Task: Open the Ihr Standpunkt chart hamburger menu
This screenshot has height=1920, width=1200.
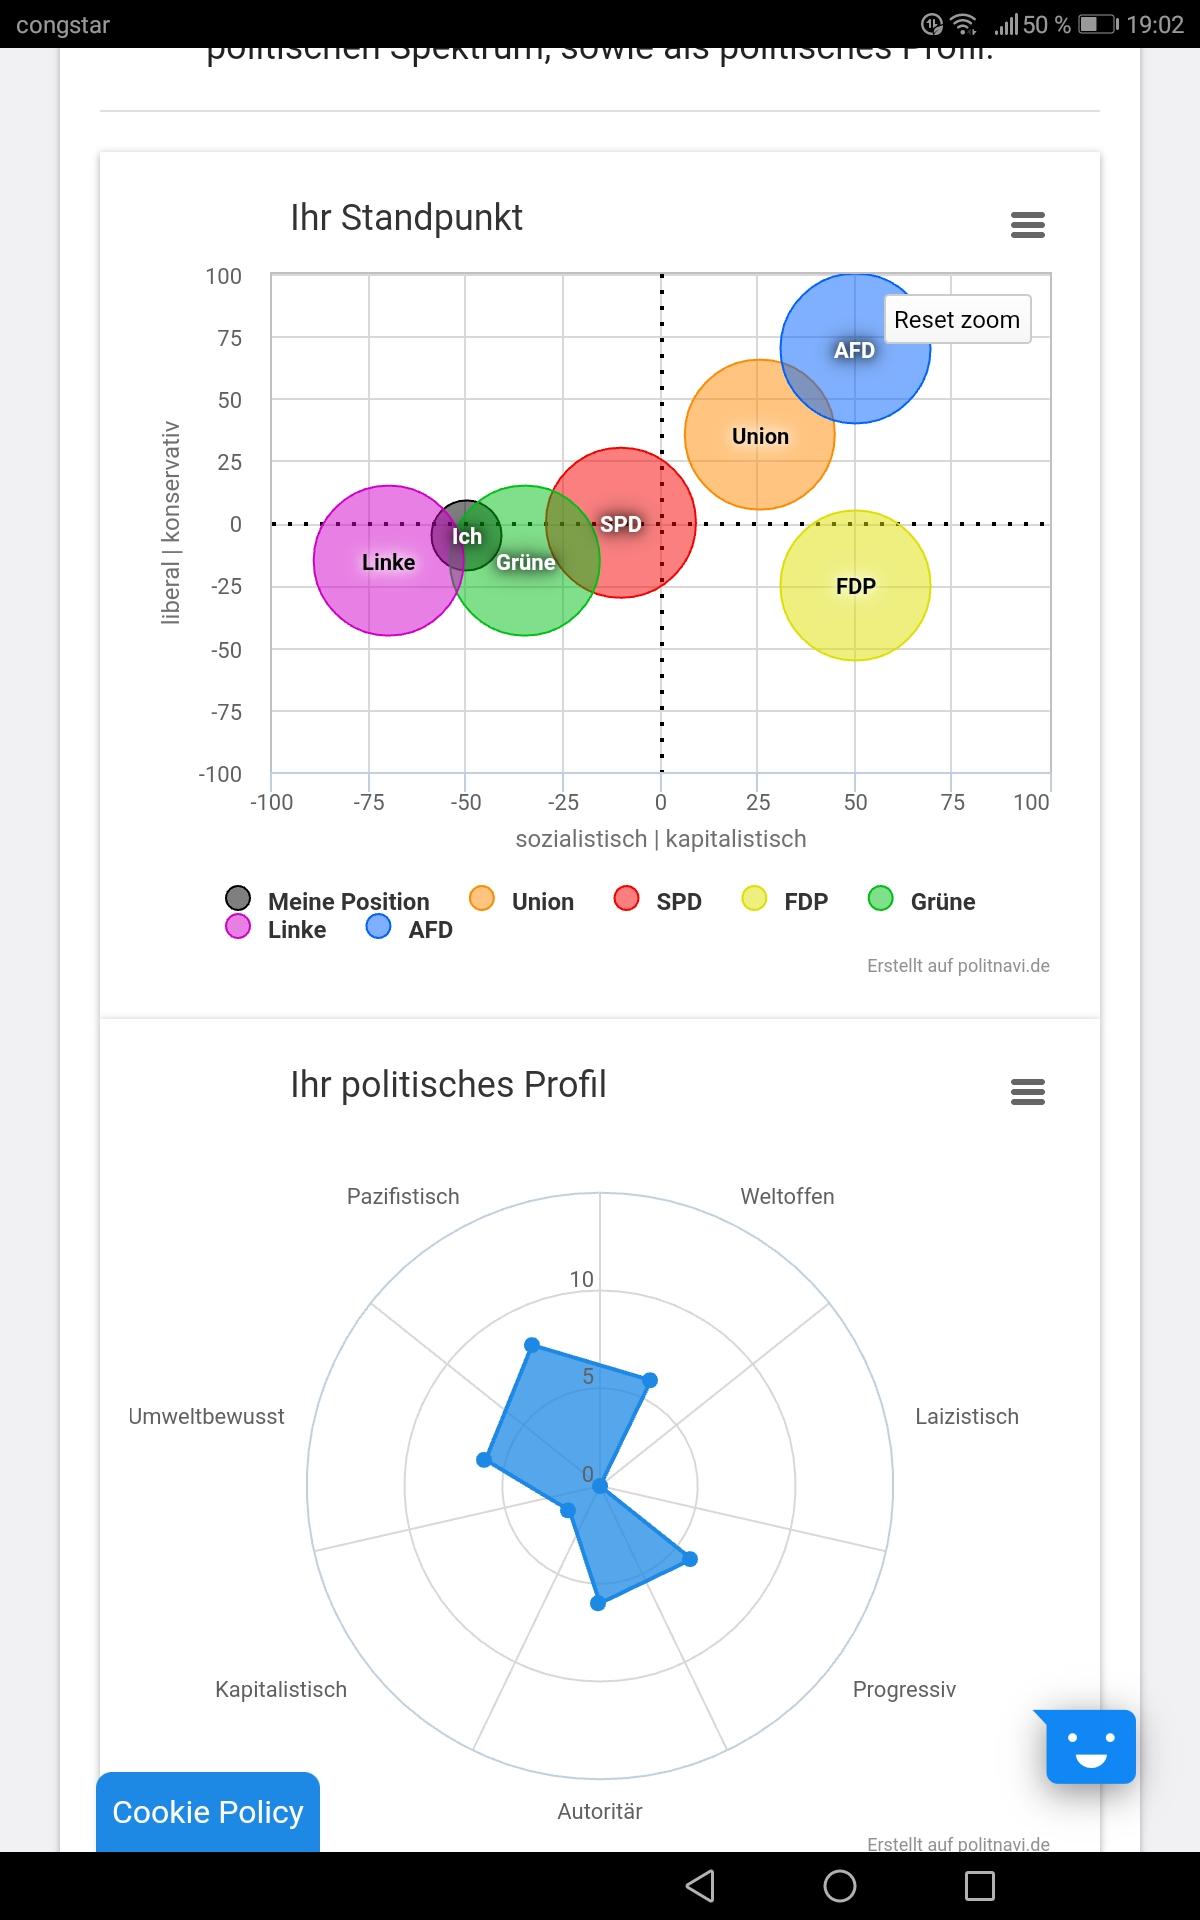Action: [1027, 225]
